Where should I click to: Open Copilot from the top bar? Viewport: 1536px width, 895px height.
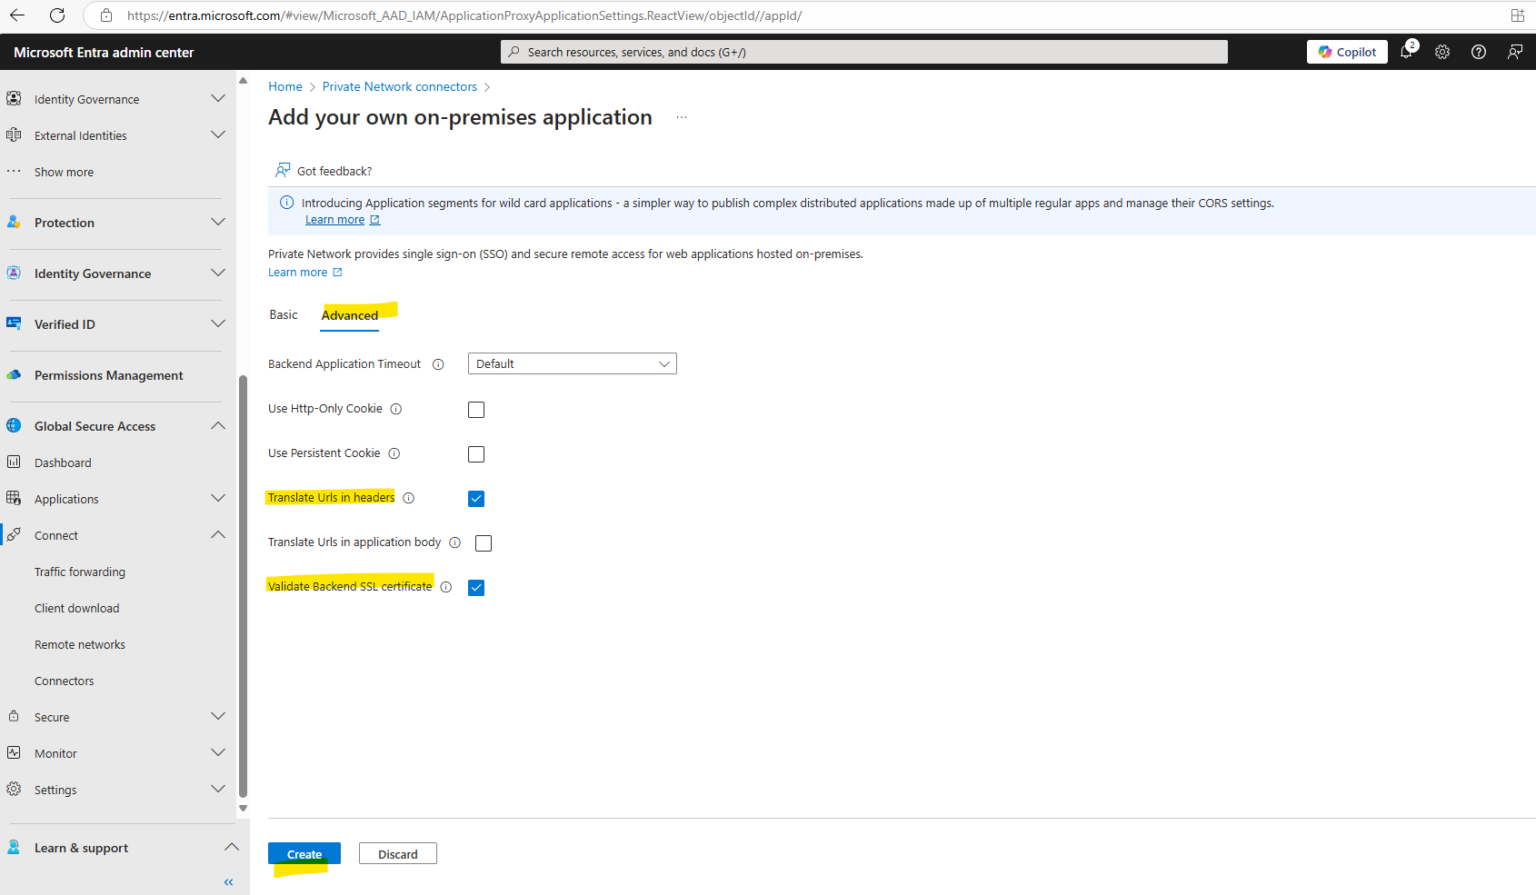(1346, 51)
